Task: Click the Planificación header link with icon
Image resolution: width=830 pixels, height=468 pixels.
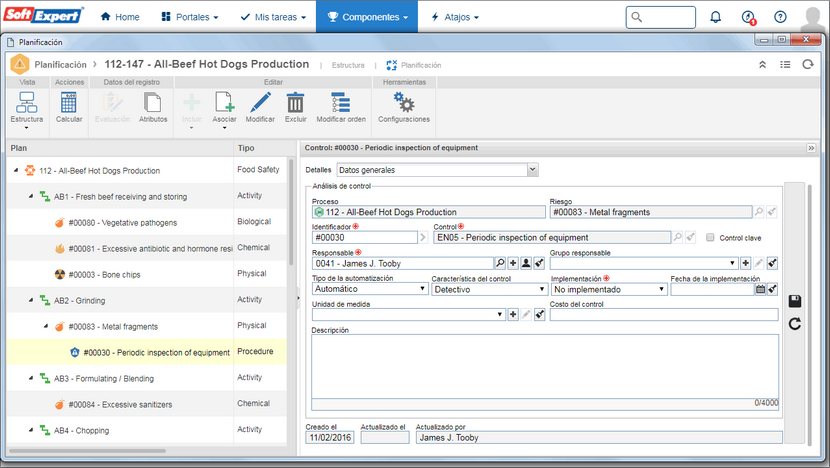Action: click(x=413, y=65)
